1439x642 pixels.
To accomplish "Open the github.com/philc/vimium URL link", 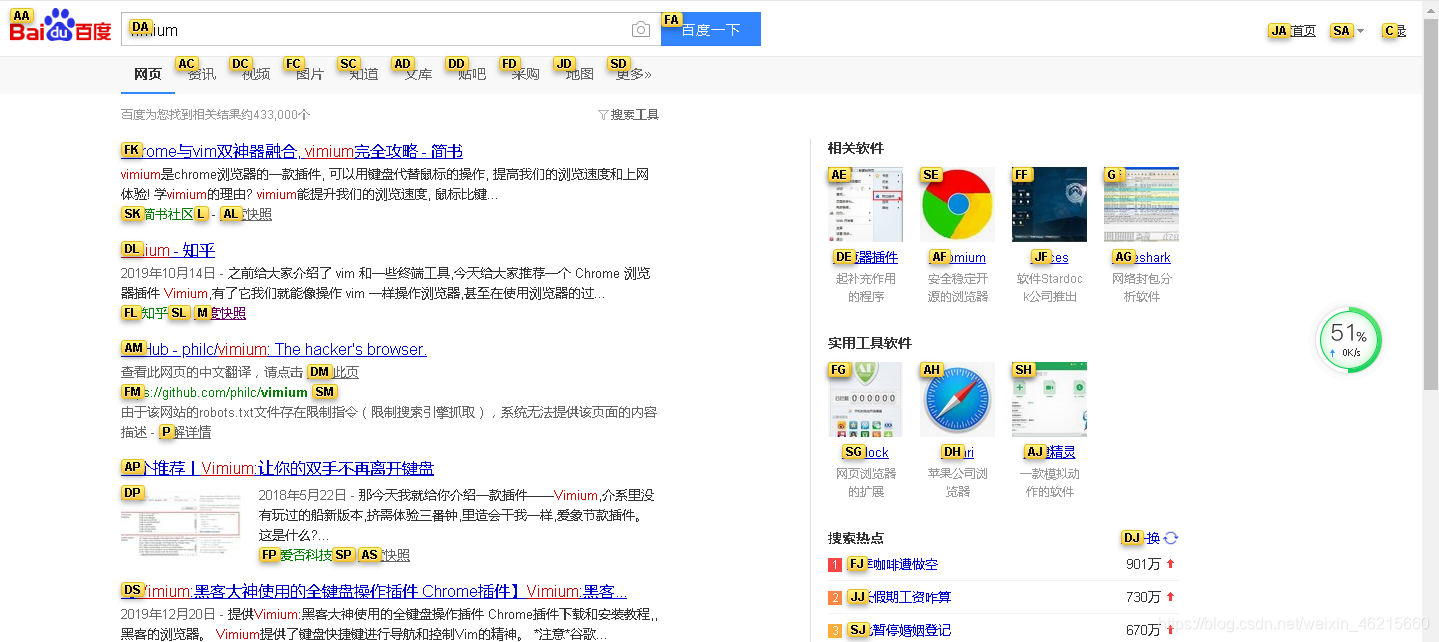I will tap(214, 392).
